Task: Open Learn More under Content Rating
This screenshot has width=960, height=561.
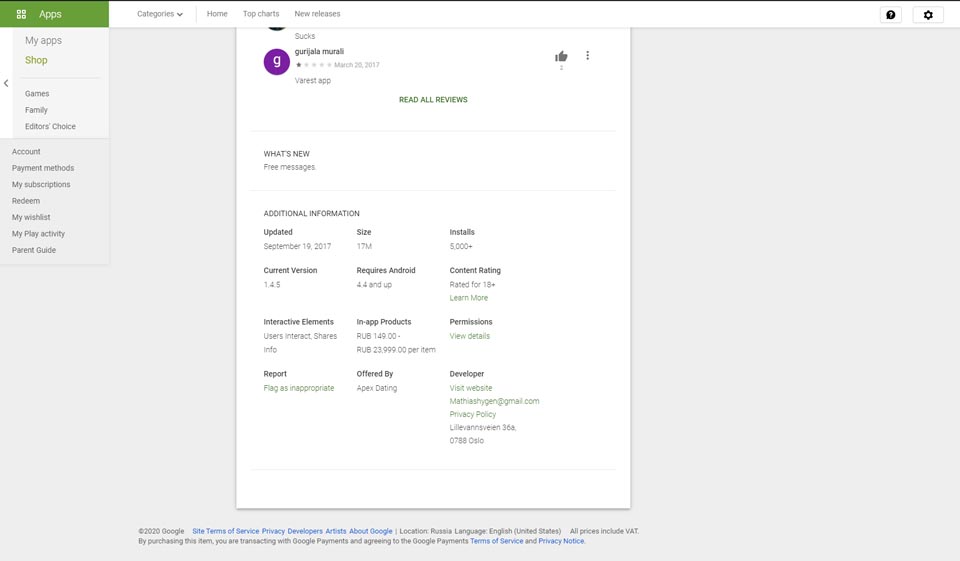Action: point(469,298)
